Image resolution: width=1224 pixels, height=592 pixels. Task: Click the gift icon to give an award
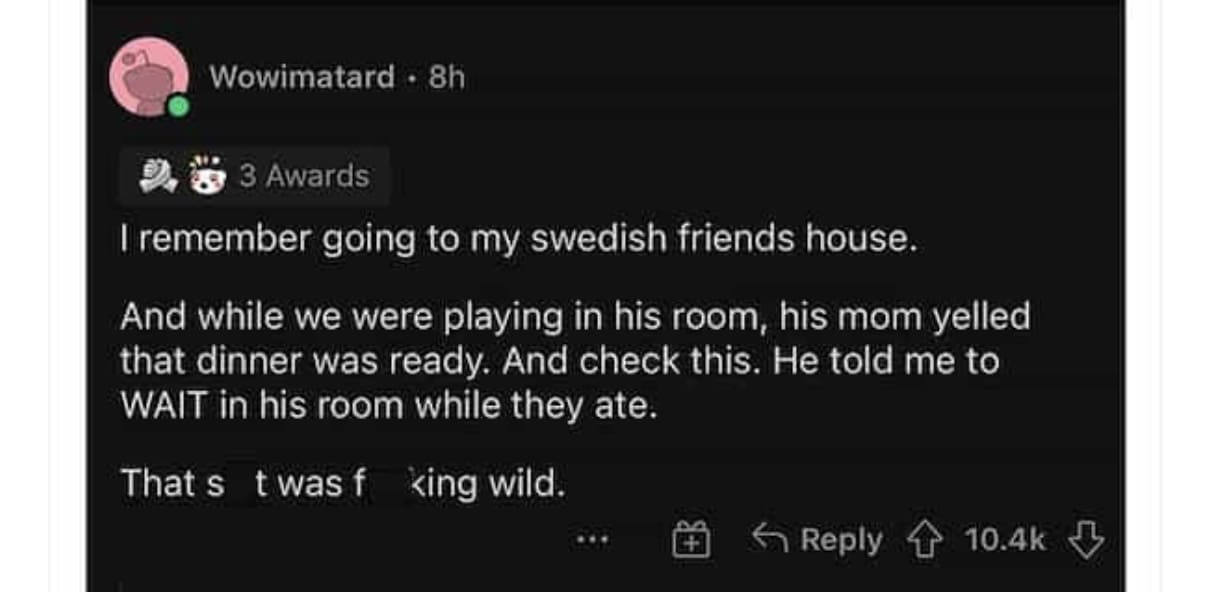[x=690, y=541]
